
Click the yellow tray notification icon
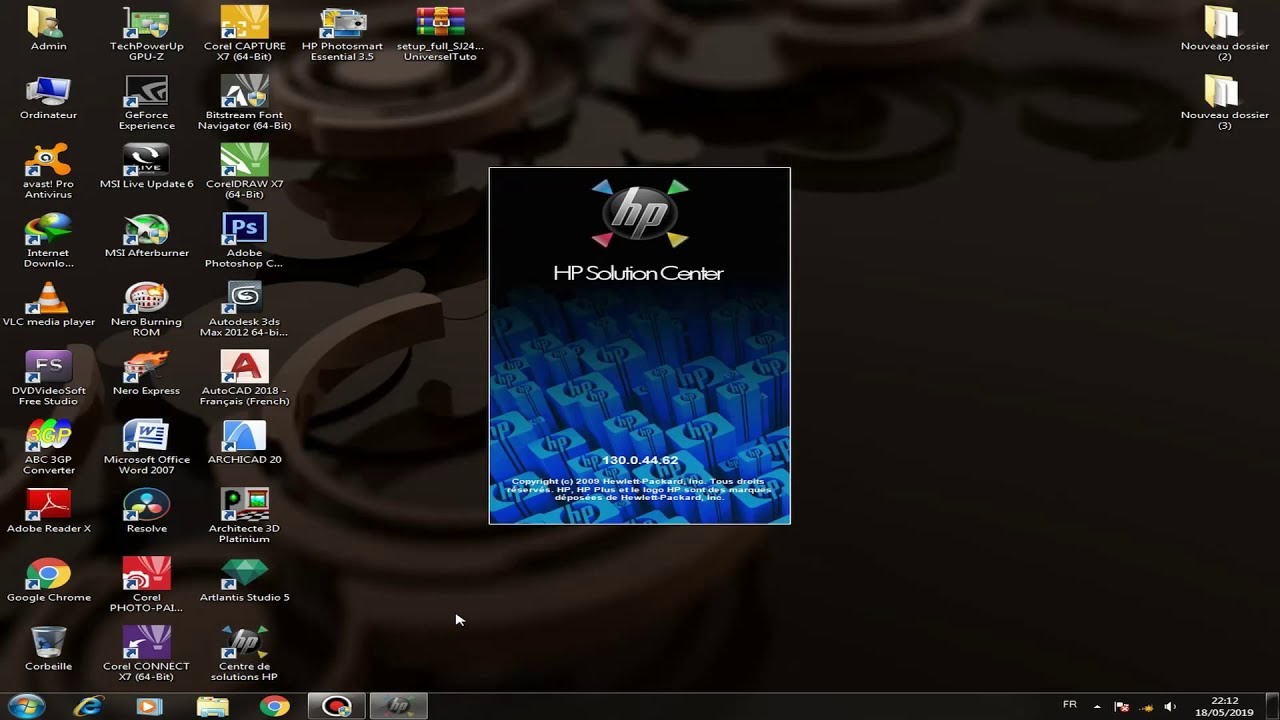1146,707
